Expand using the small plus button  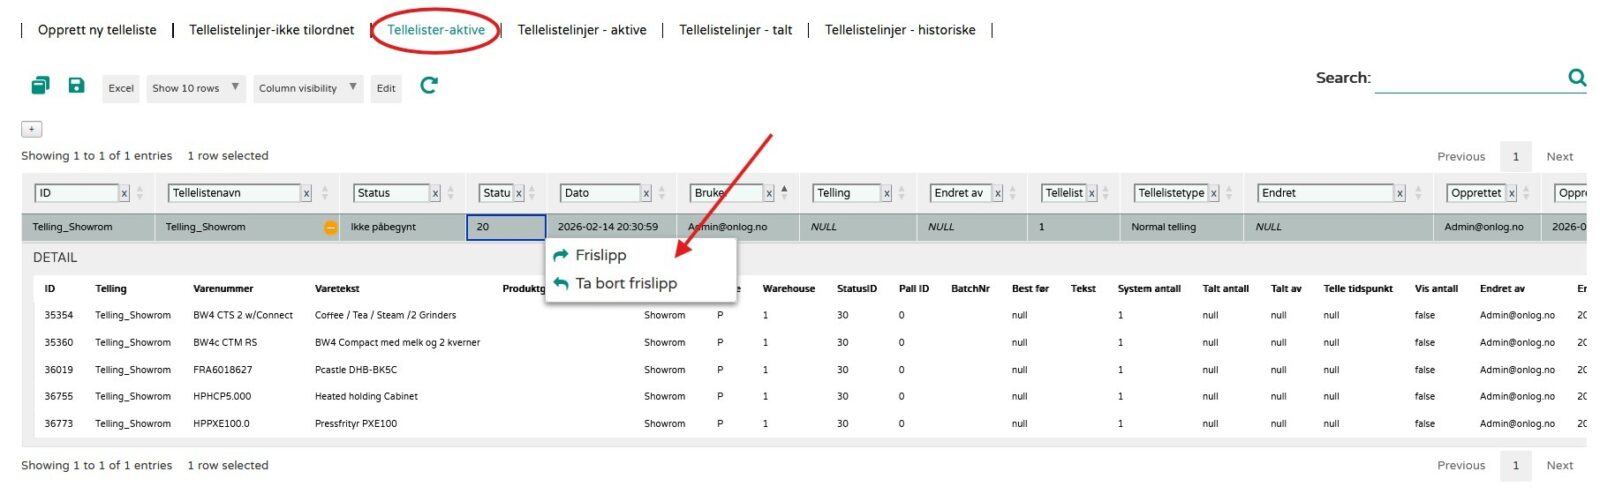tap(32, 129)
